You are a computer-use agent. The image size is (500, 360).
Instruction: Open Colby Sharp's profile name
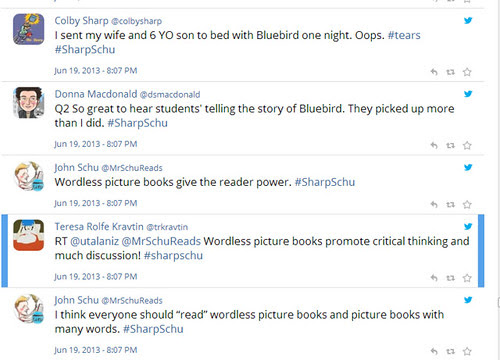81,21
